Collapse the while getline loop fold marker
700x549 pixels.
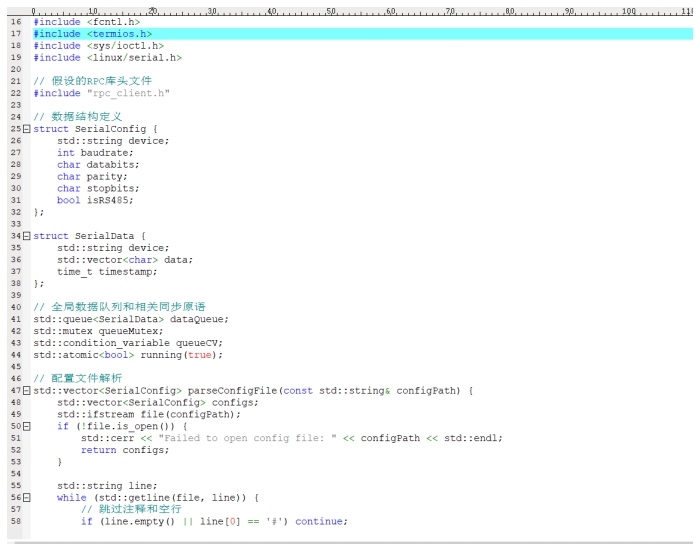[27, 497]
